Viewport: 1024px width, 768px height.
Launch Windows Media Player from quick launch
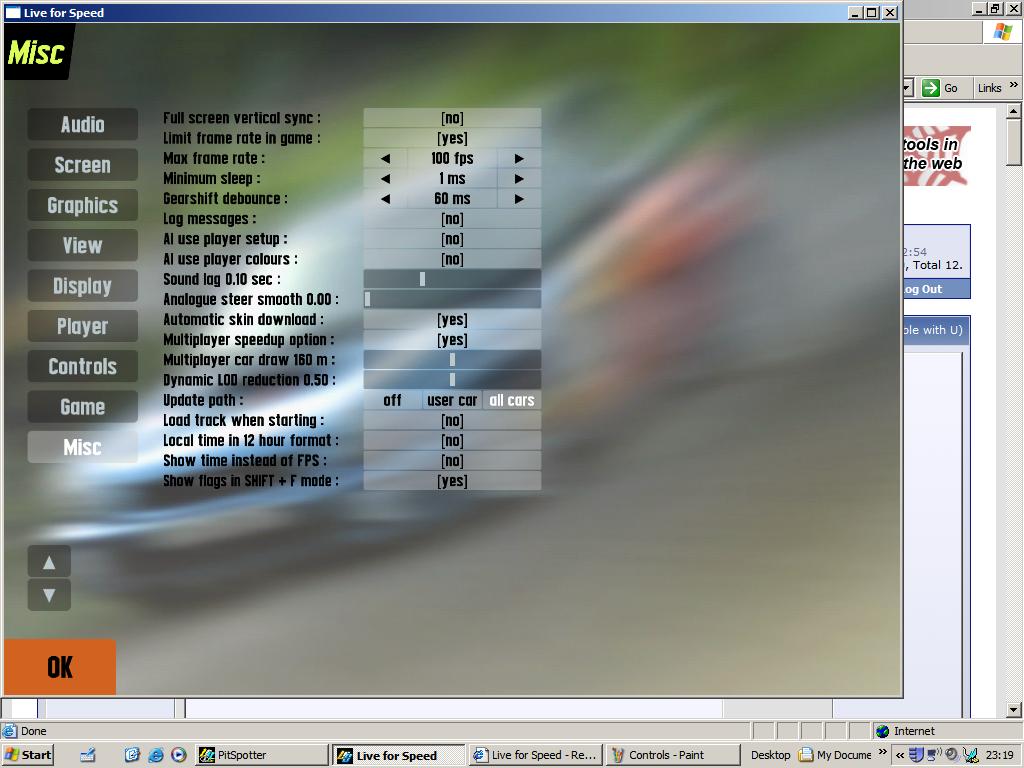tap(178, 755)
